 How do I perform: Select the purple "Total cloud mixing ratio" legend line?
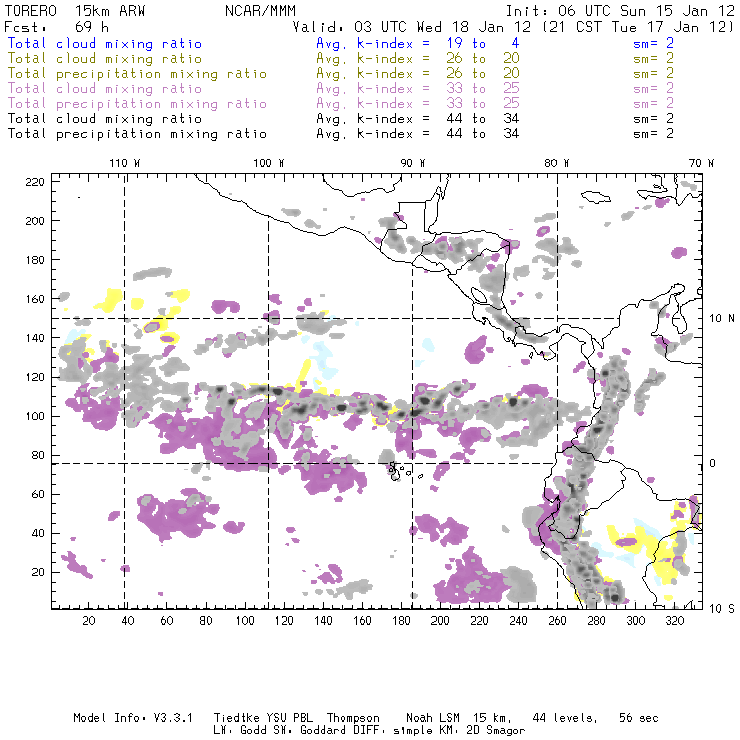click(105, 89)
